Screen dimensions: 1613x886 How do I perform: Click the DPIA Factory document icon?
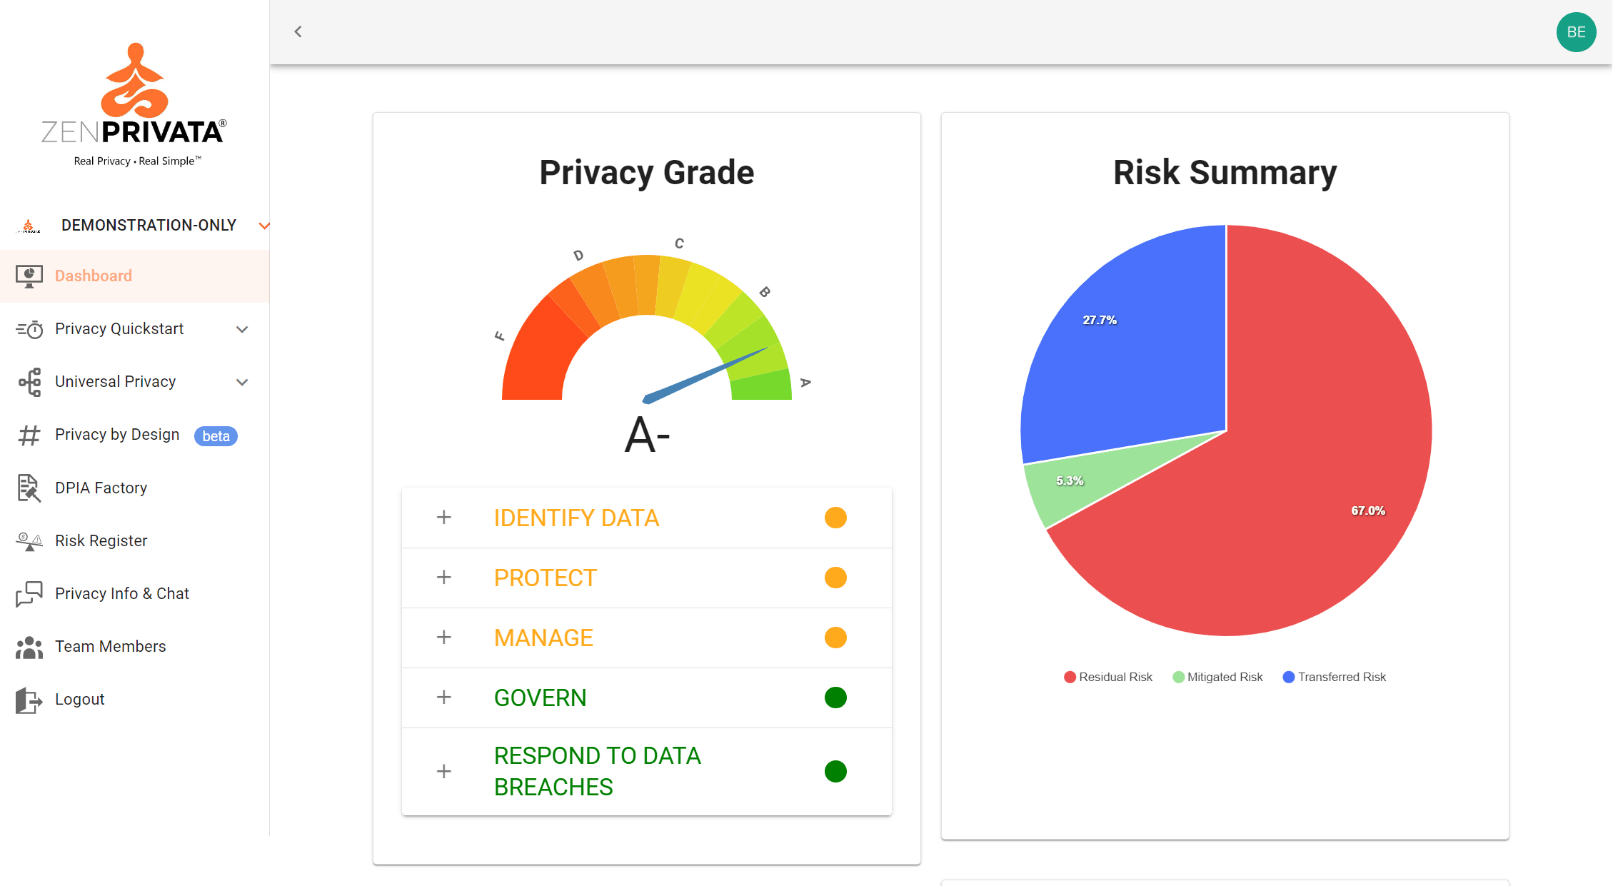[29, 488]
